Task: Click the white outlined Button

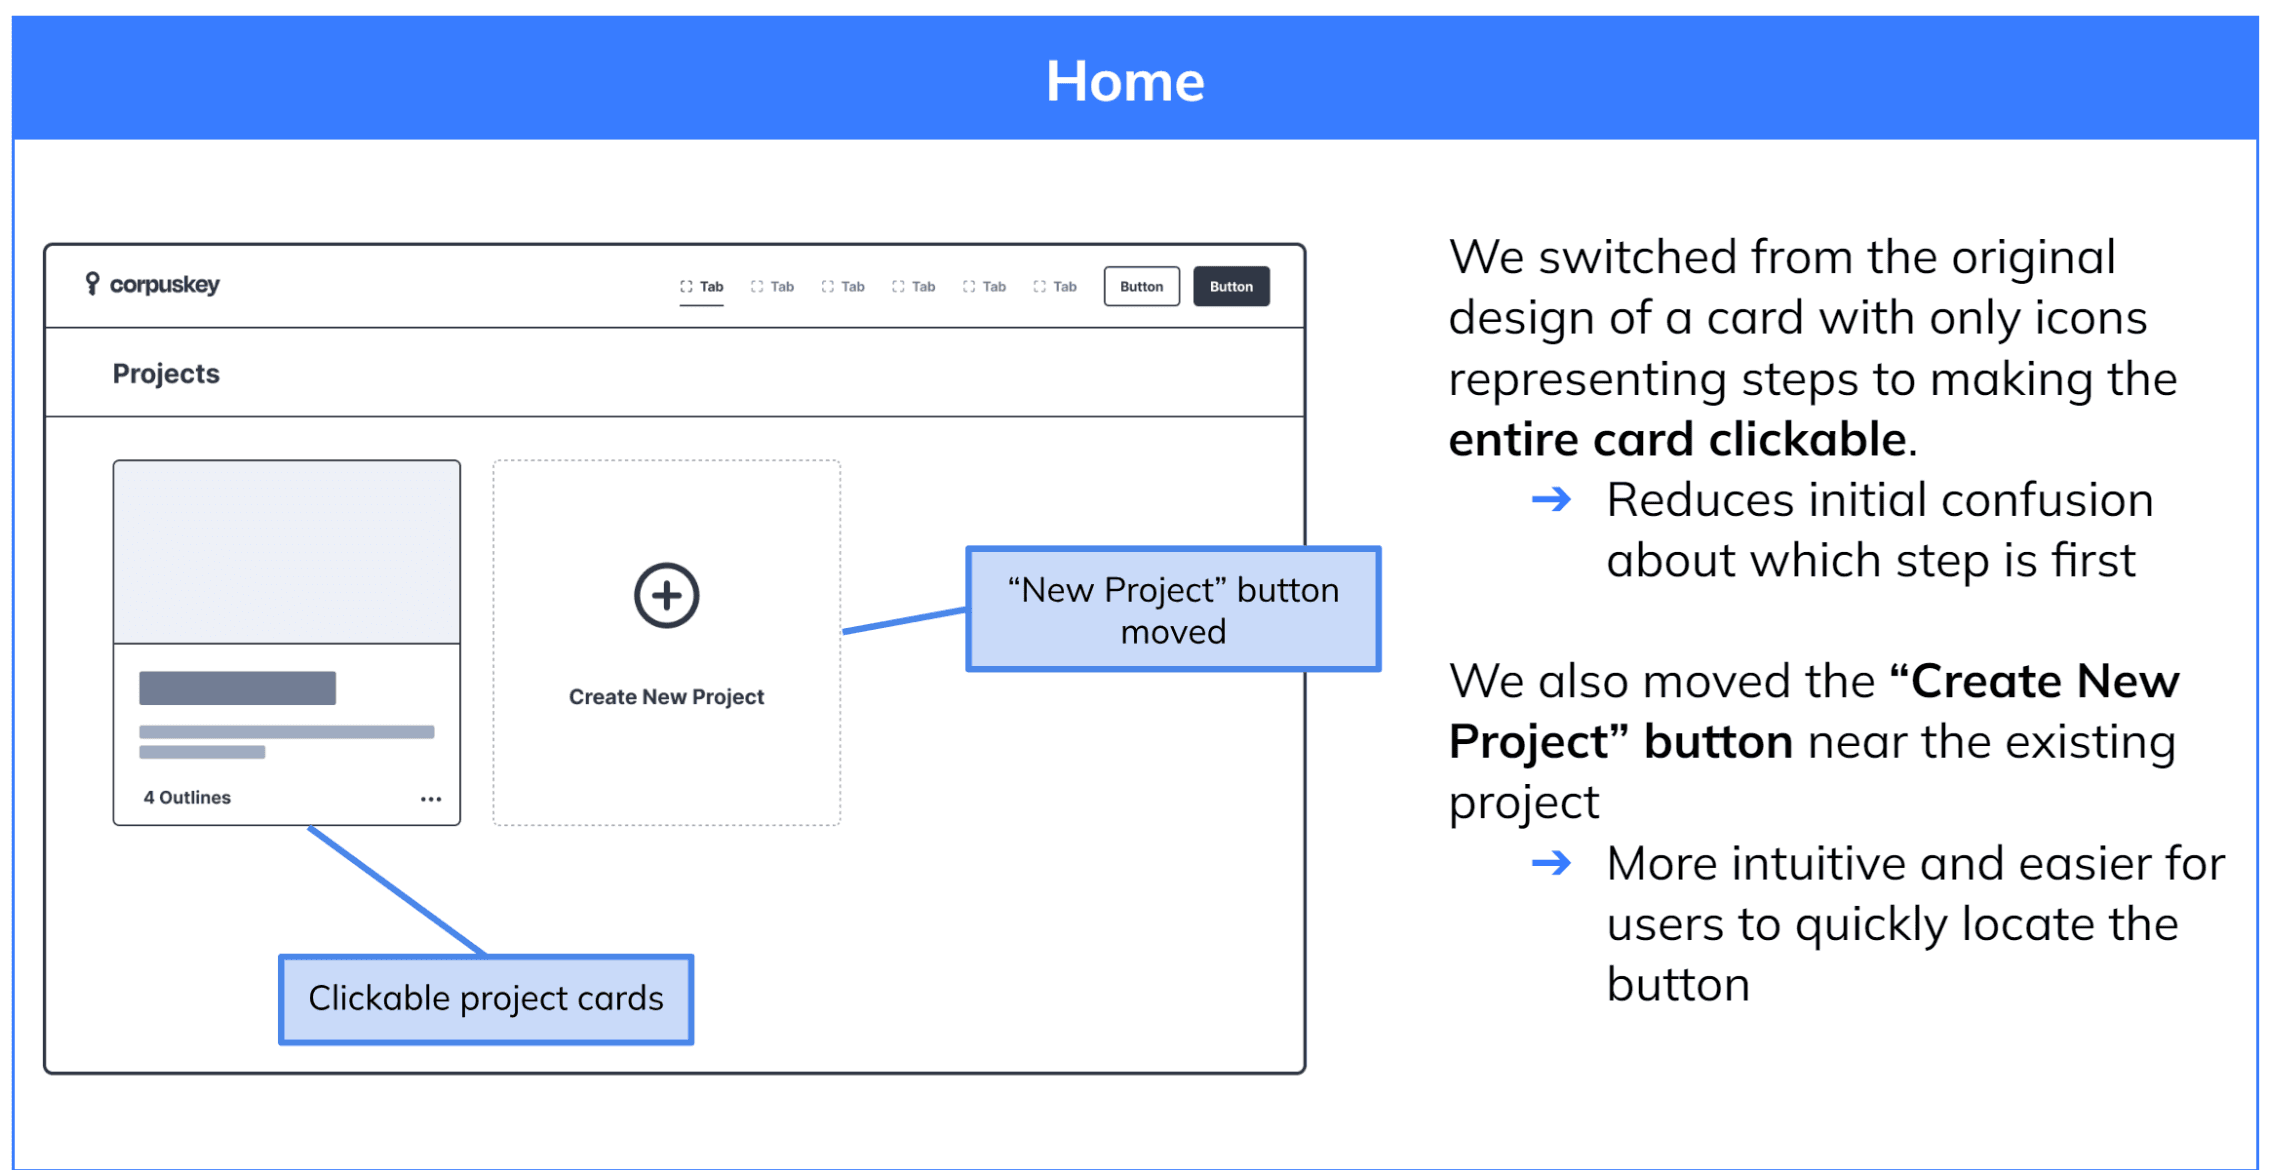Action: (1141, 287)
